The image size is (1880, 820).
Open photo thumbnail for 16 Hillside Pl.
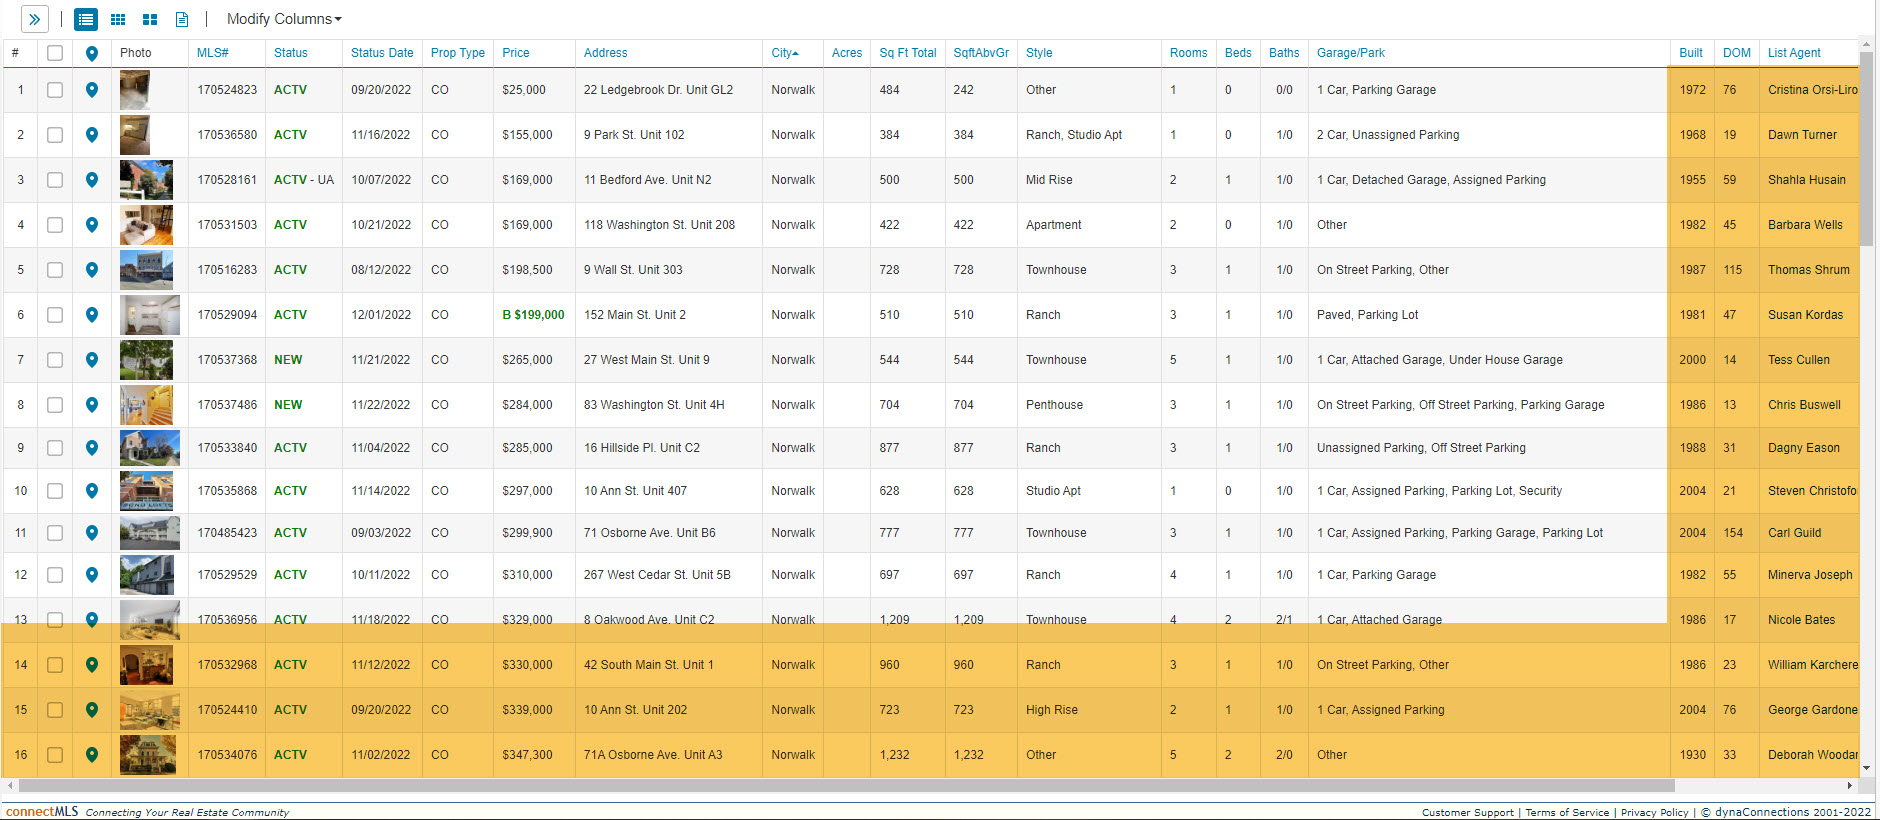[x=150, y=448]
